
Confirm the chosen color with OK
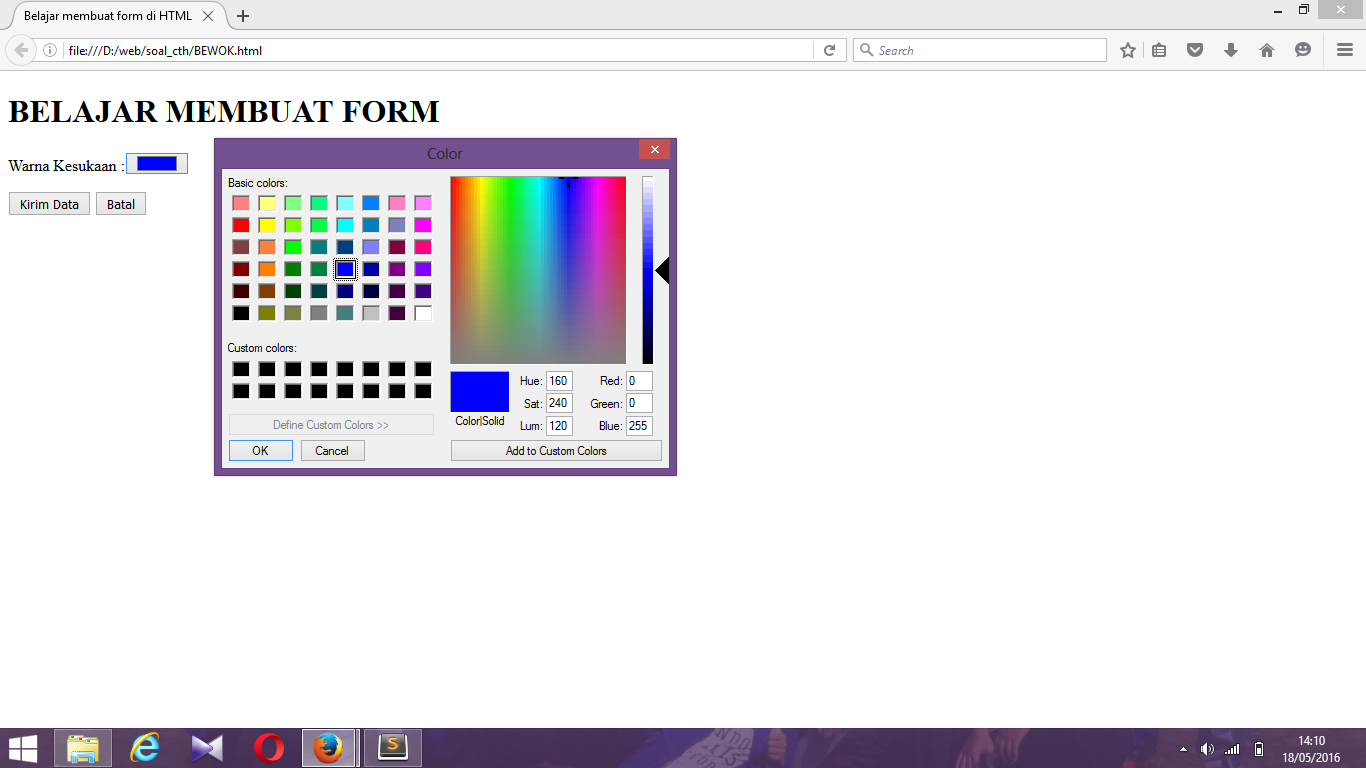coord(260,450)
